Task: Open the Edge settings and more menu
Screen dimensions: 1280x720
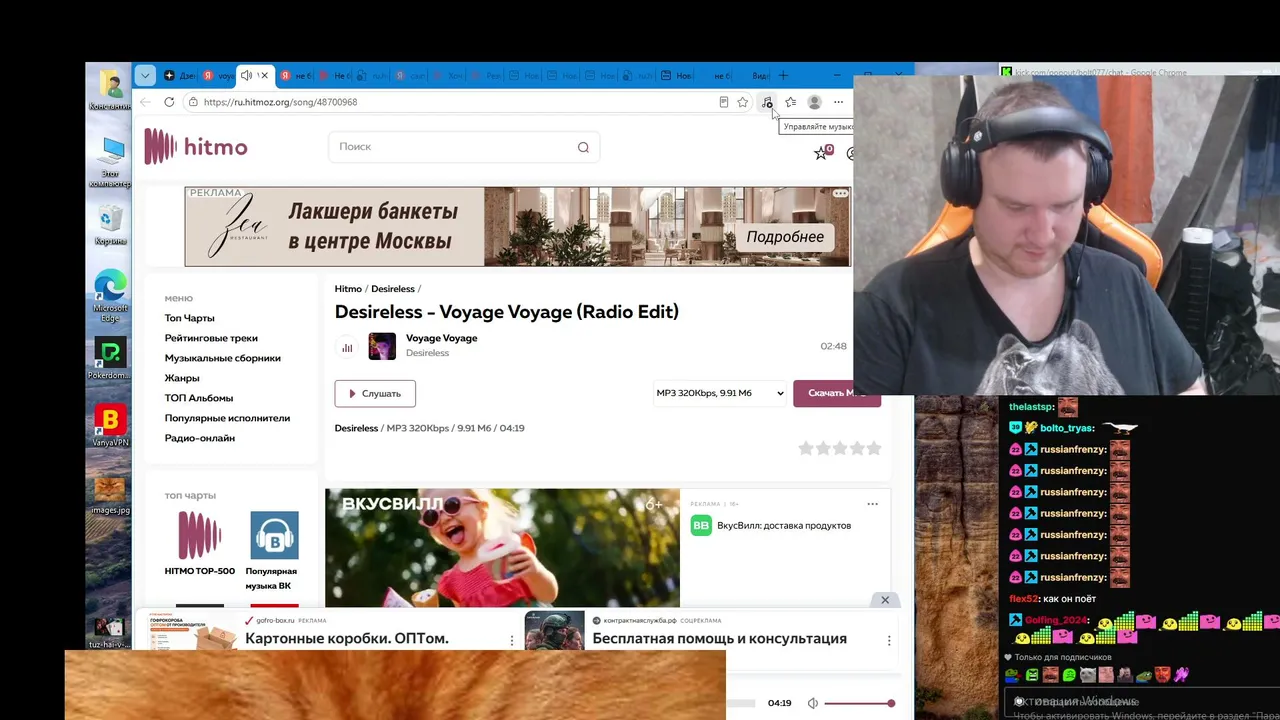Action: (x=839, y=102)
